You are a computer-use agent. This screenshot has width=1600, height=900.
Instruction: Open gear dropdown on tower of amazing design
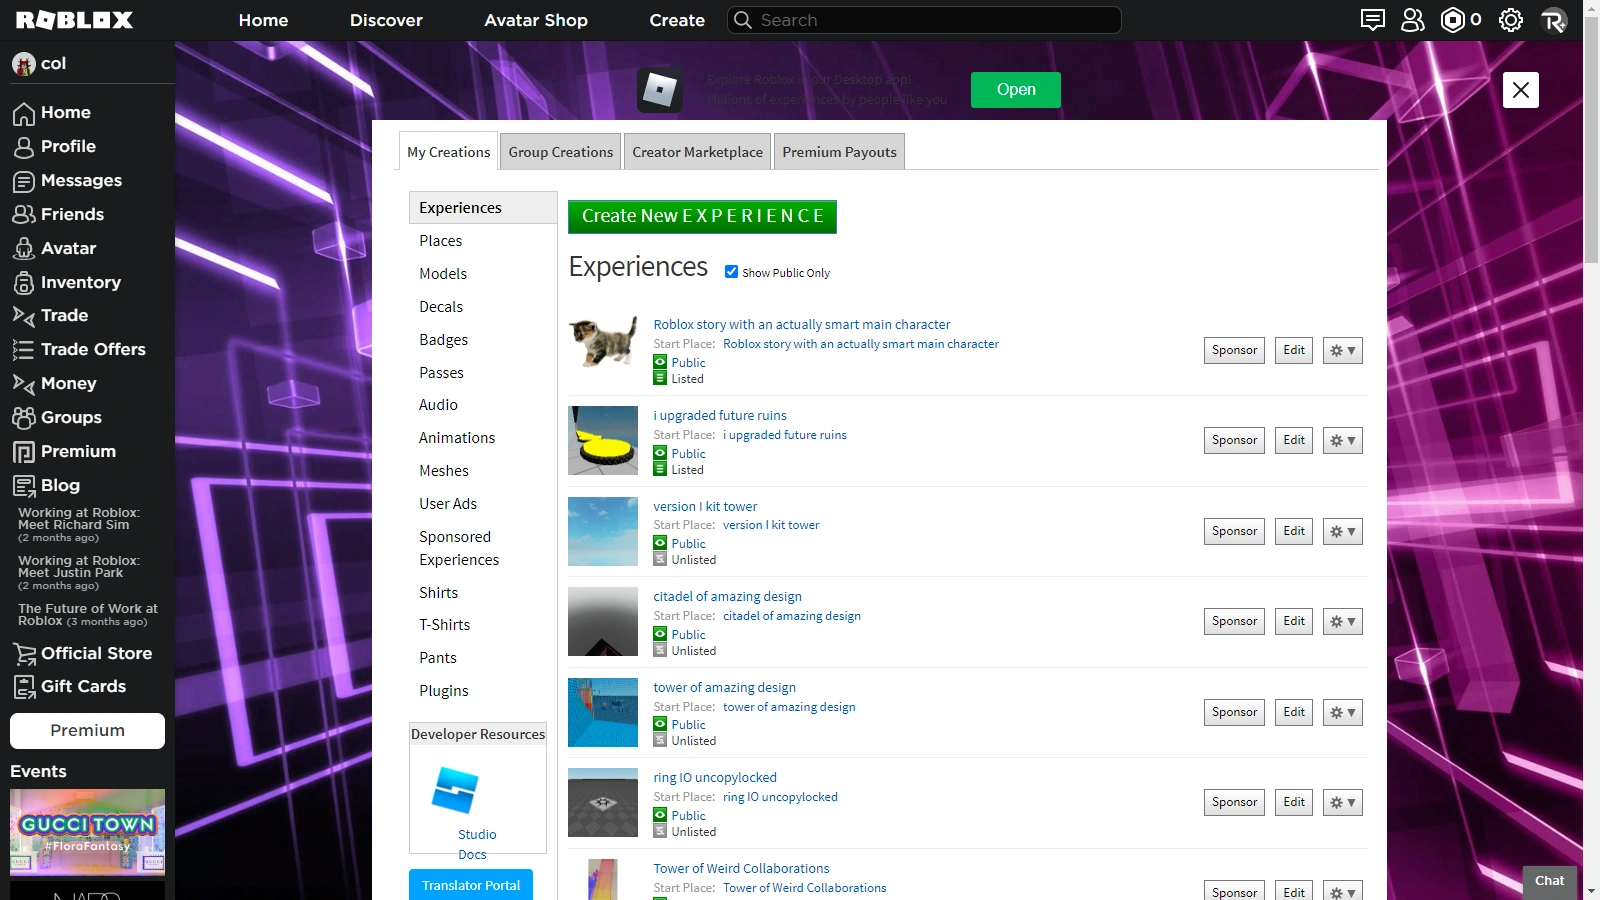pyautogui.click(x=1341, y=712)
